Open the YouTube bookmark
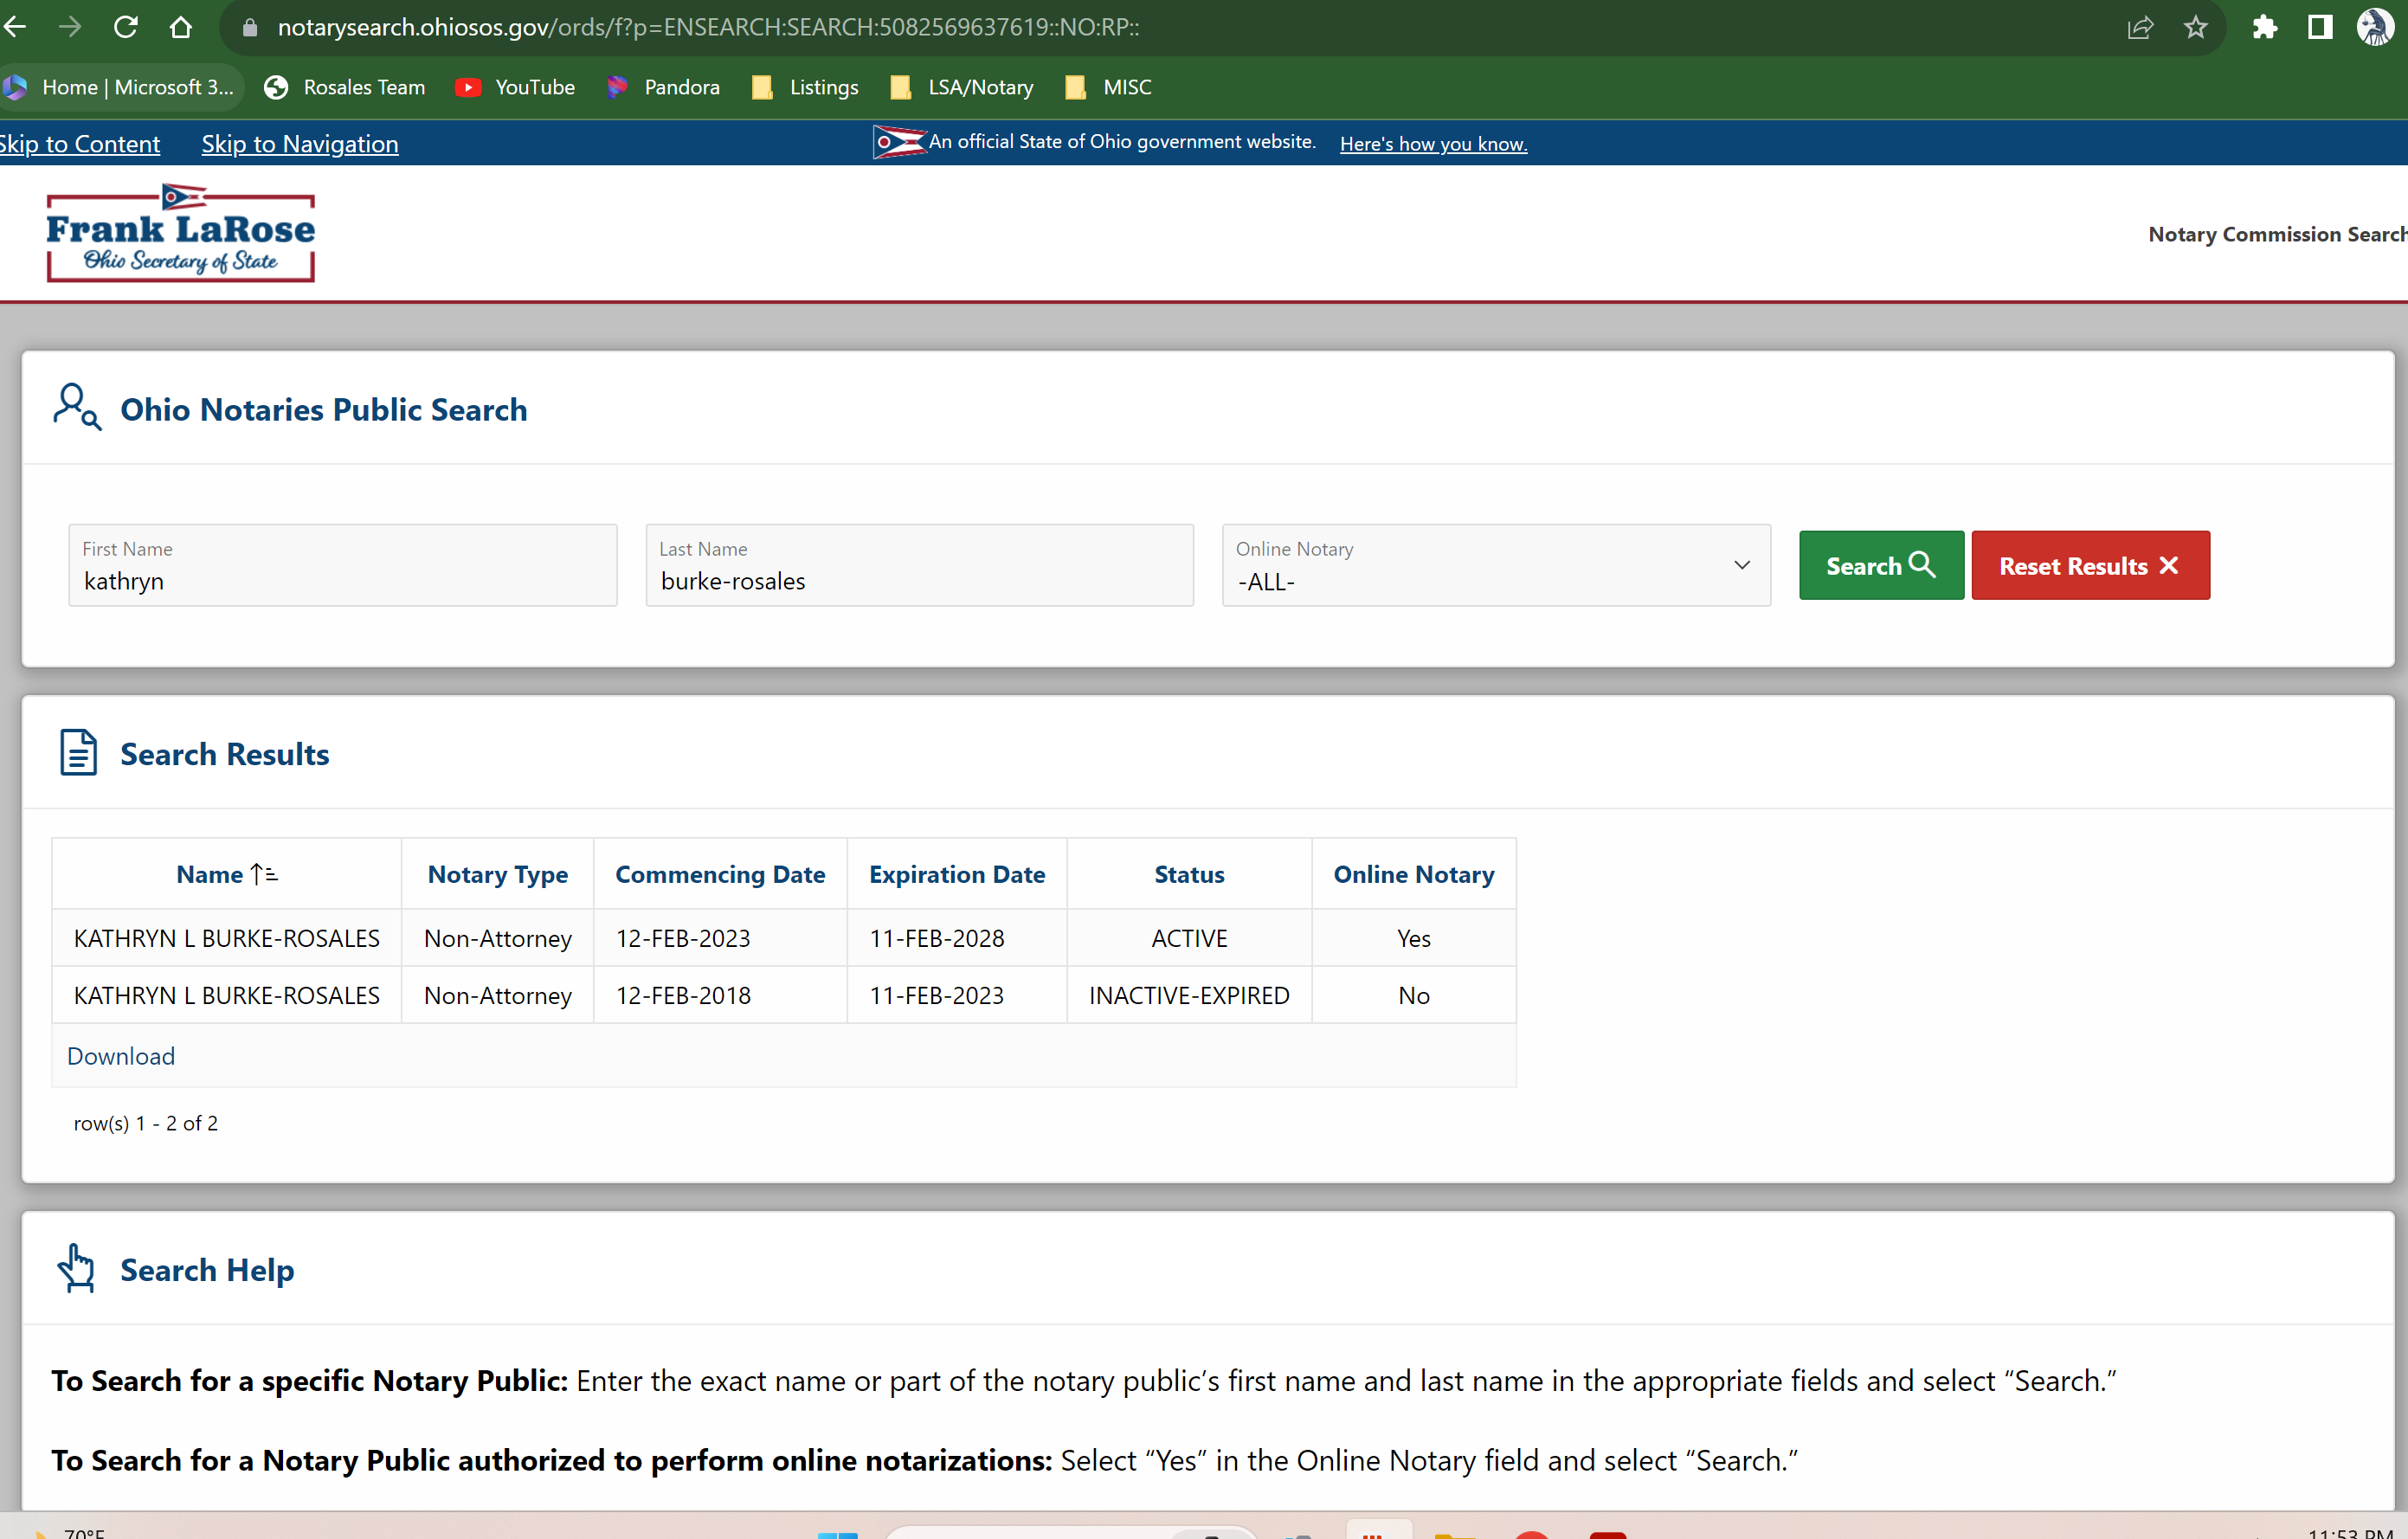 click(x=515, y=87)
